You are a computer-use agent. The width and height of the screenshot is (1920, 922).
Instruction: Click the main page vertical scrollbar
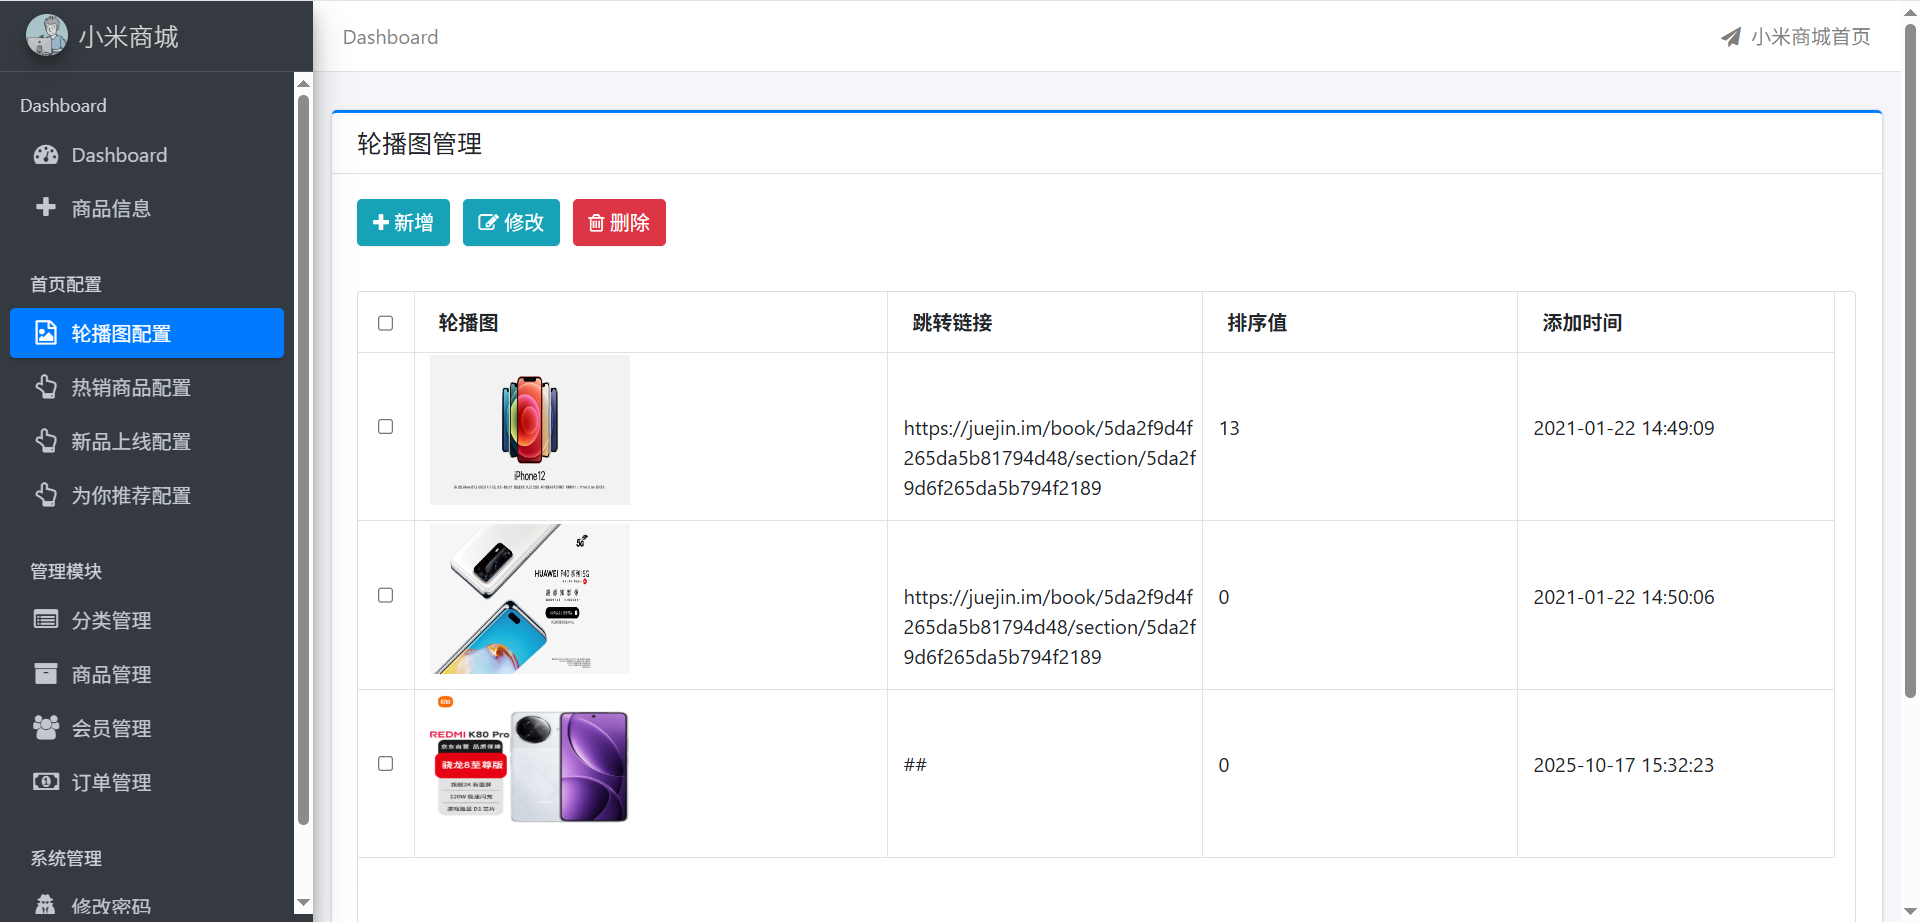(1910, 360)
